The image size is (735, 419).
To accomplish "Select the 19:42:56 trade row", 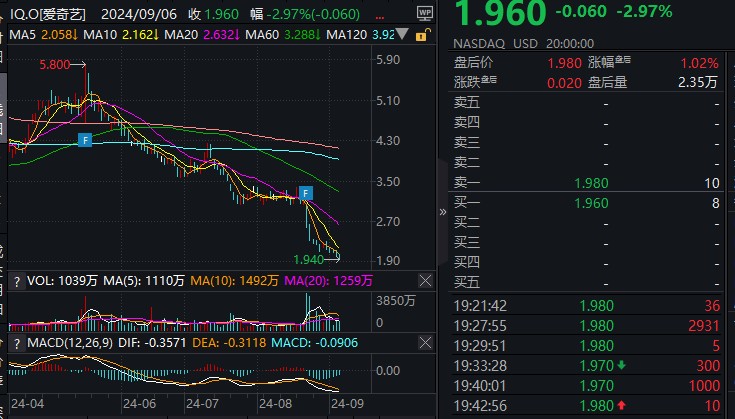I will point(586,405).
